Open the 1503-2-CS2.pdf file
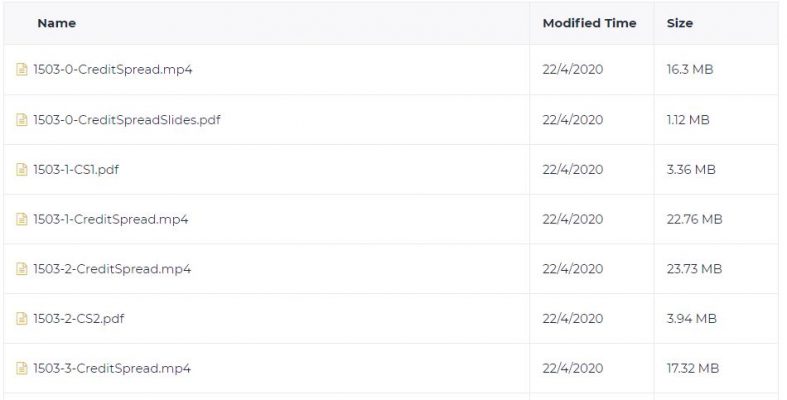The height and width of the screenshot is (400, 787). 78,318
